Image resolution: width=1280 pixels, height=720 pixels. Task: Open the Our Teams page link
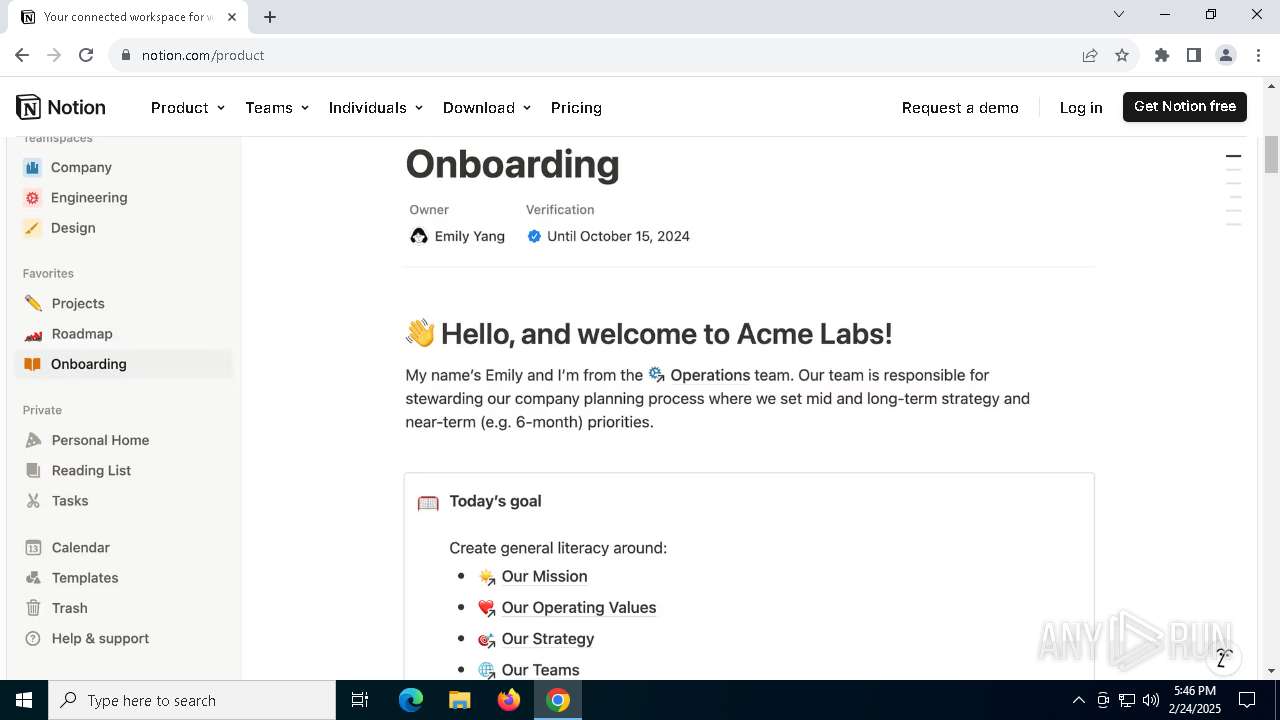541,670
